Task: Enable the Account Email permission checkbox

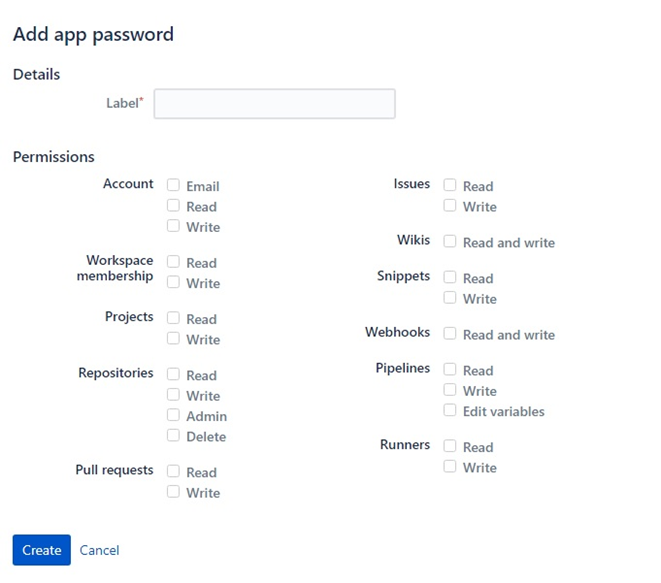Action: coord(174,185)
